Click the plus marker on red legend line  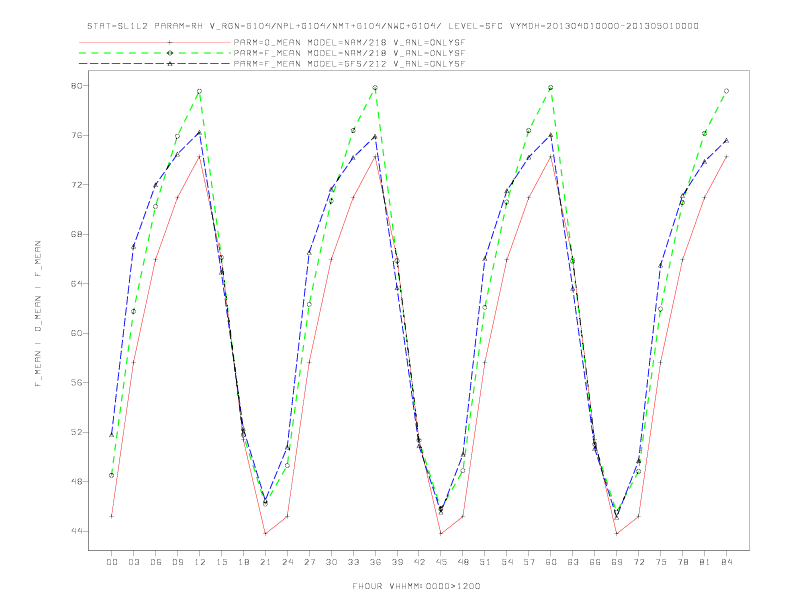point(170,42)
